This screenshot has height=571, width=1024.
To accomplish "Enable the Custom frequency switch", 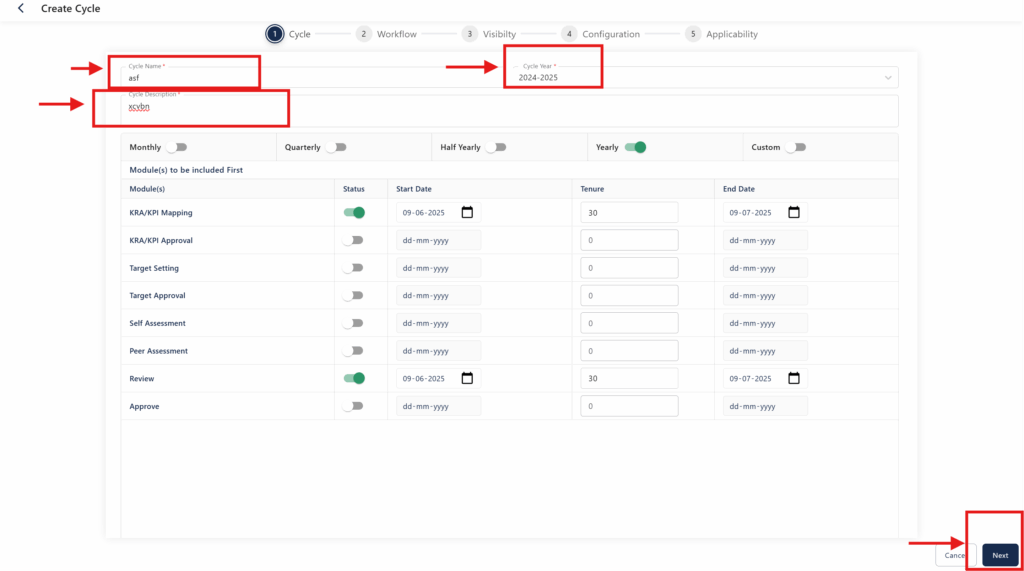I will tap(795, 147).
